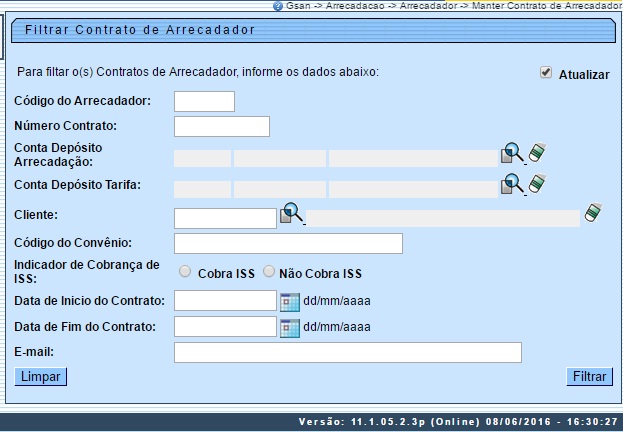
Task: Click the Cliente code input field
Action: [x=225, y=218]
